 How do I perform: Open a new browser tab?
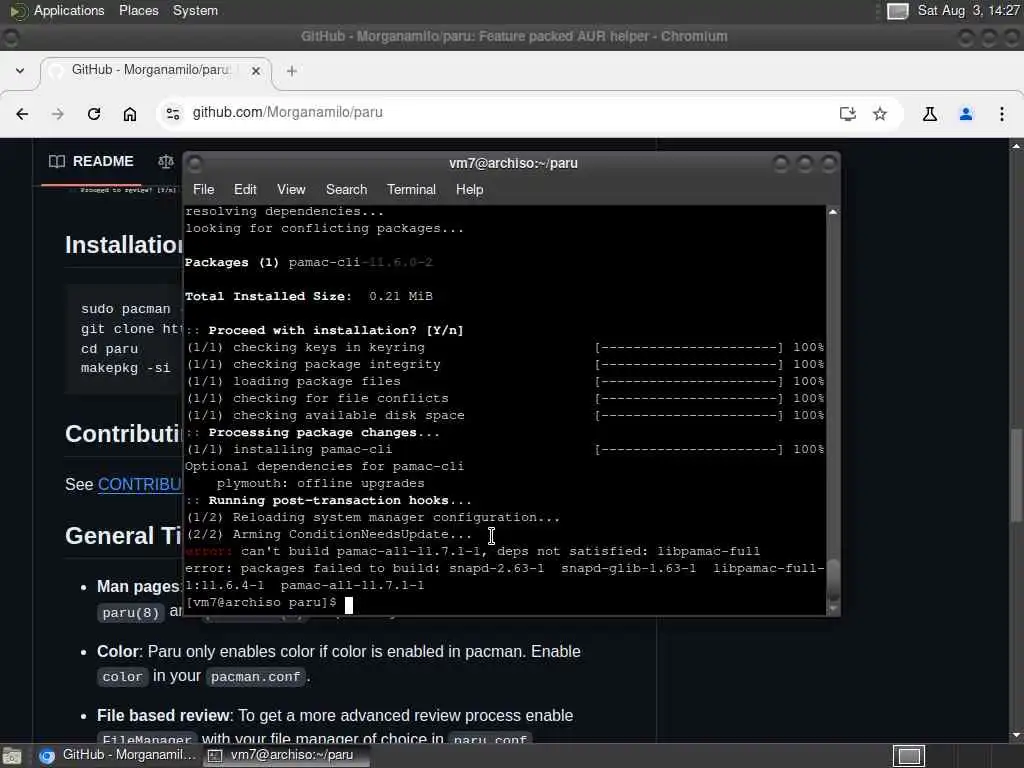[292, 71]
